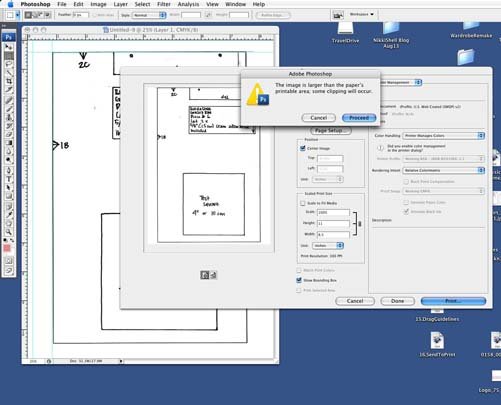Select the Lasso tool
This screenshot has height=405, width=501.
[x=9, y=64]
